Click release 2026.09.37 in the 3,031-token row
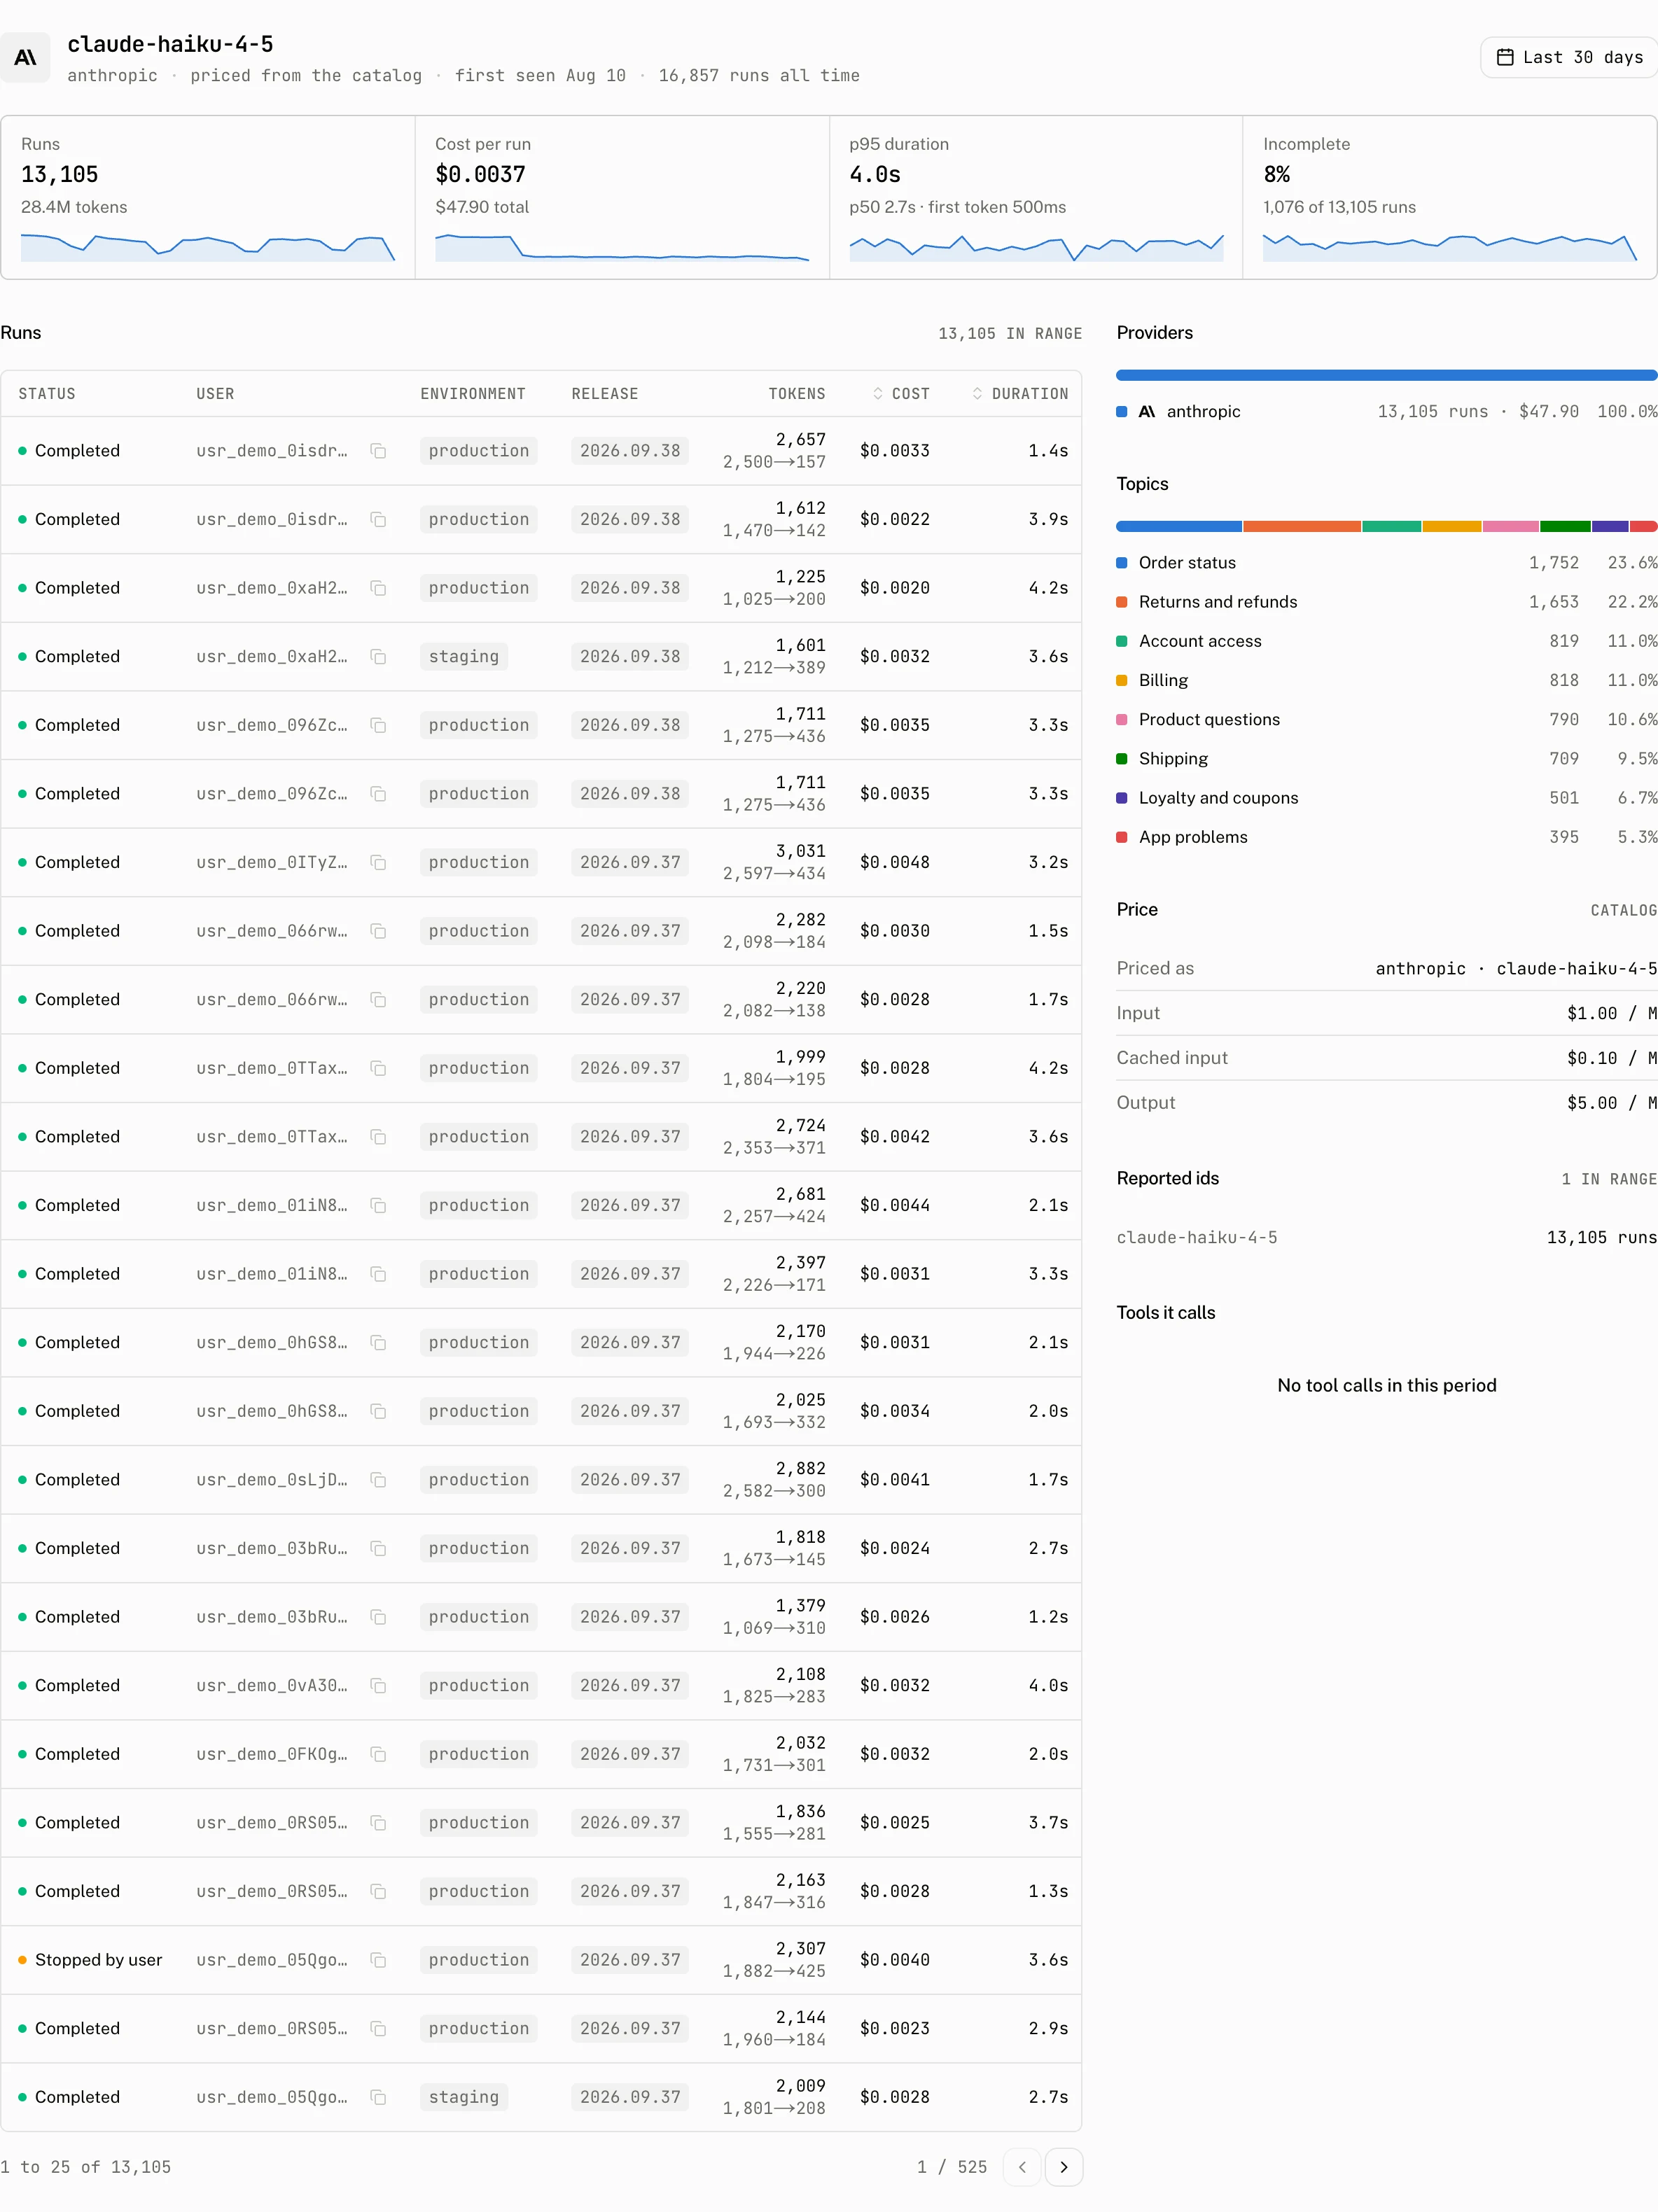Image resolution: width=1658 pixels, height=2212 pixels. tap(630, 862)
